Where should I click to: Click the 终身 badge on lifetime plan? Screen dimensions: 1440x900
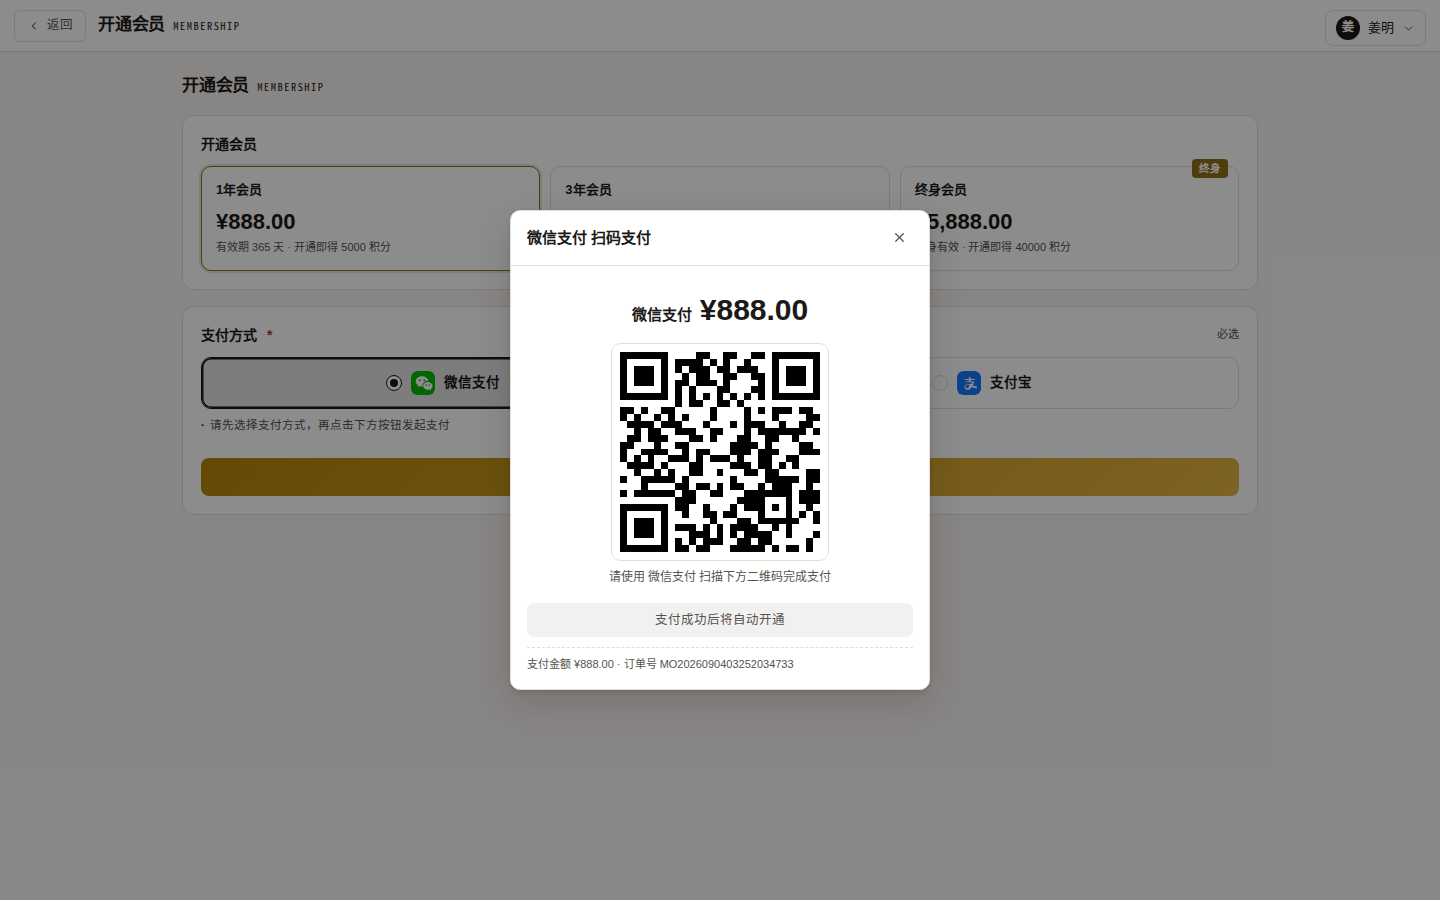pyautogui.click(x=1210, y=168)
